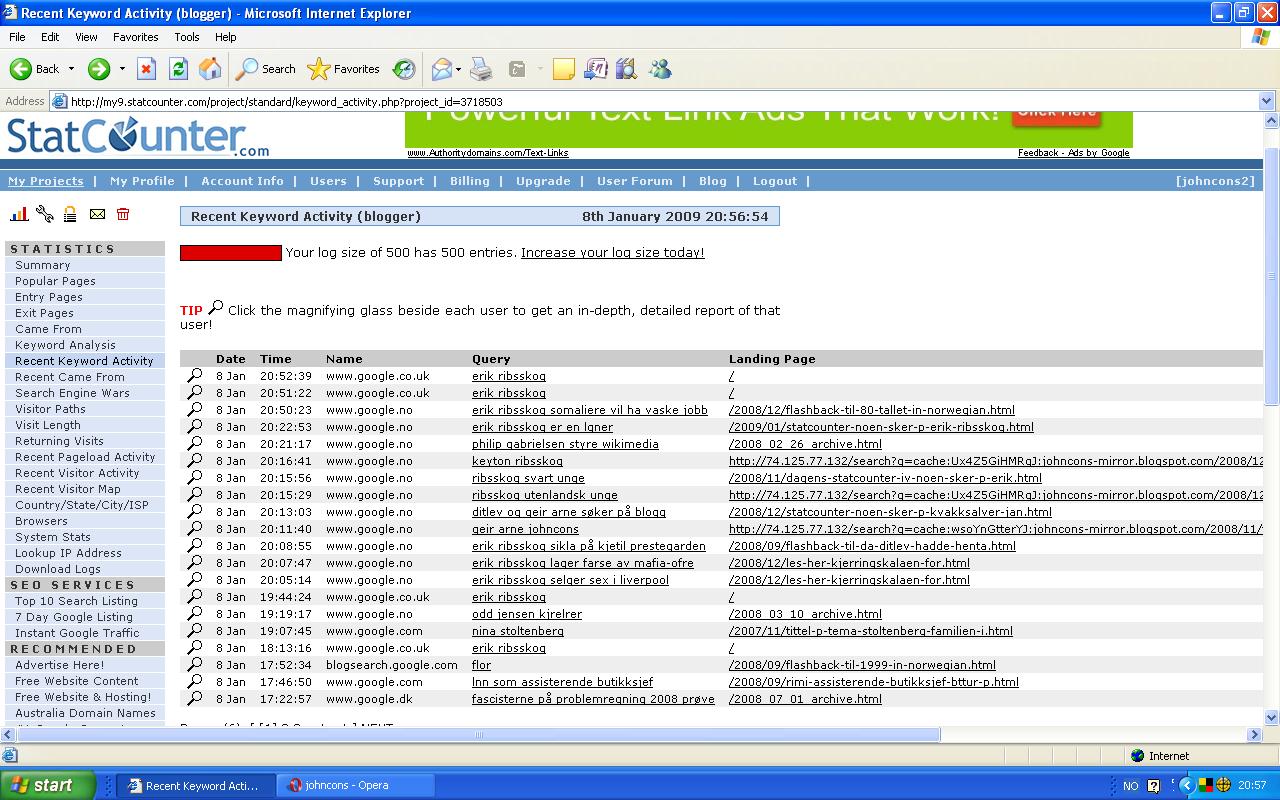The height and width of the screenshot is (800, 1280).
Task: Open the Help menu
Action: 226,37
